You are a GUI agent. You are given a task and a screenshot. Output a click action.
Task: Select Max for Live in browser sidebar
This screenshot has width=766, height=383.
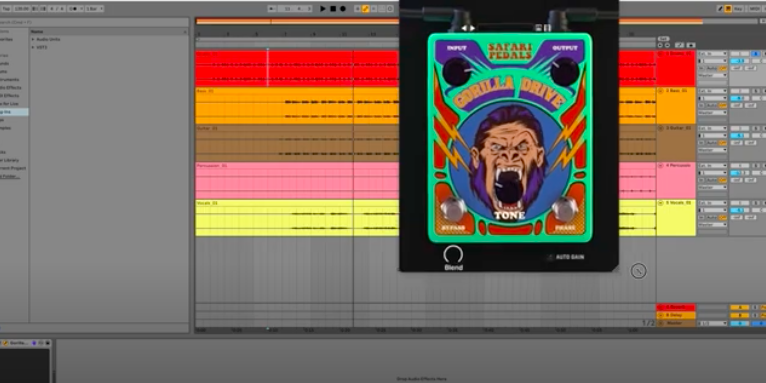point(10,104)
